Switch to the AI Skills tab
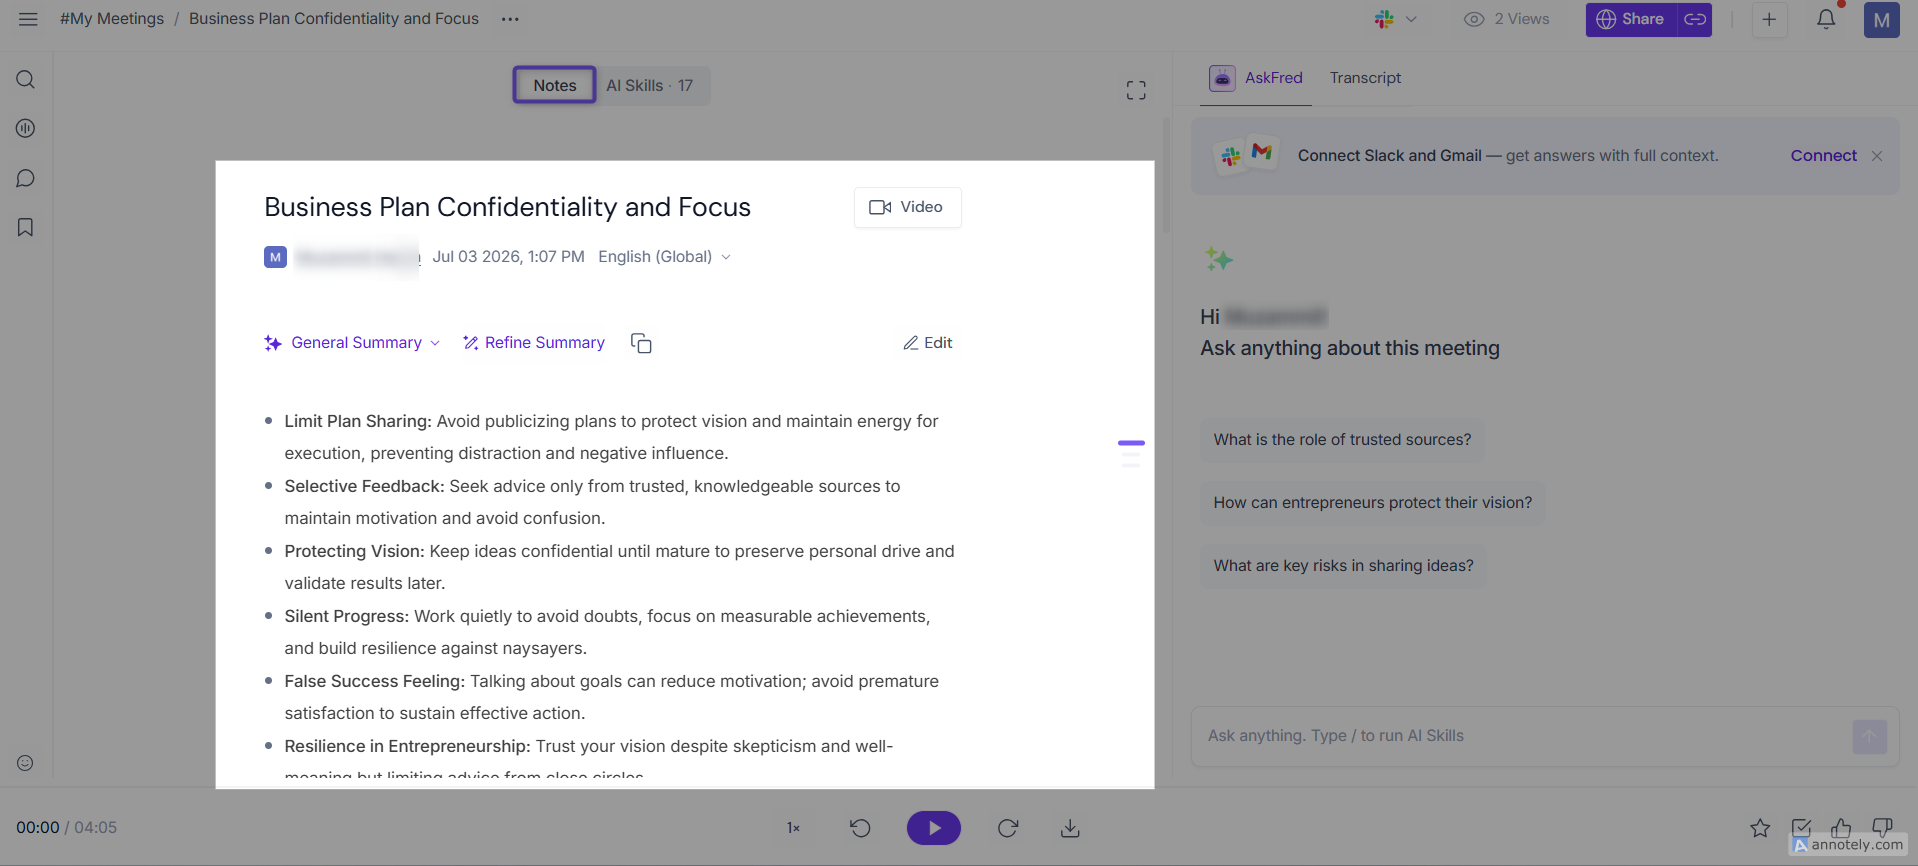The width and height of the screenshot is (1918, 866). click(x=650, y=86)
